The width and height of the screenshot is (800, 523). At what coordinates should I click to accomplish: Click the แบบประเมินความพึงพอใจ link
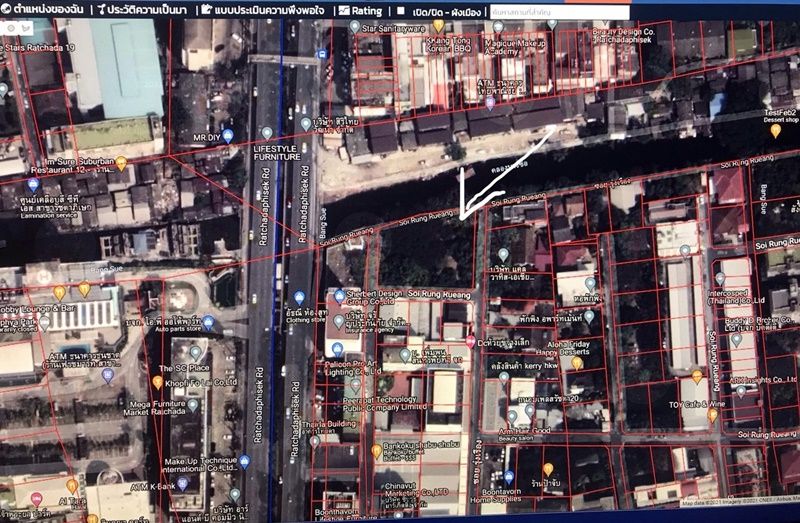pyautogui.click(x=262, y=10)
